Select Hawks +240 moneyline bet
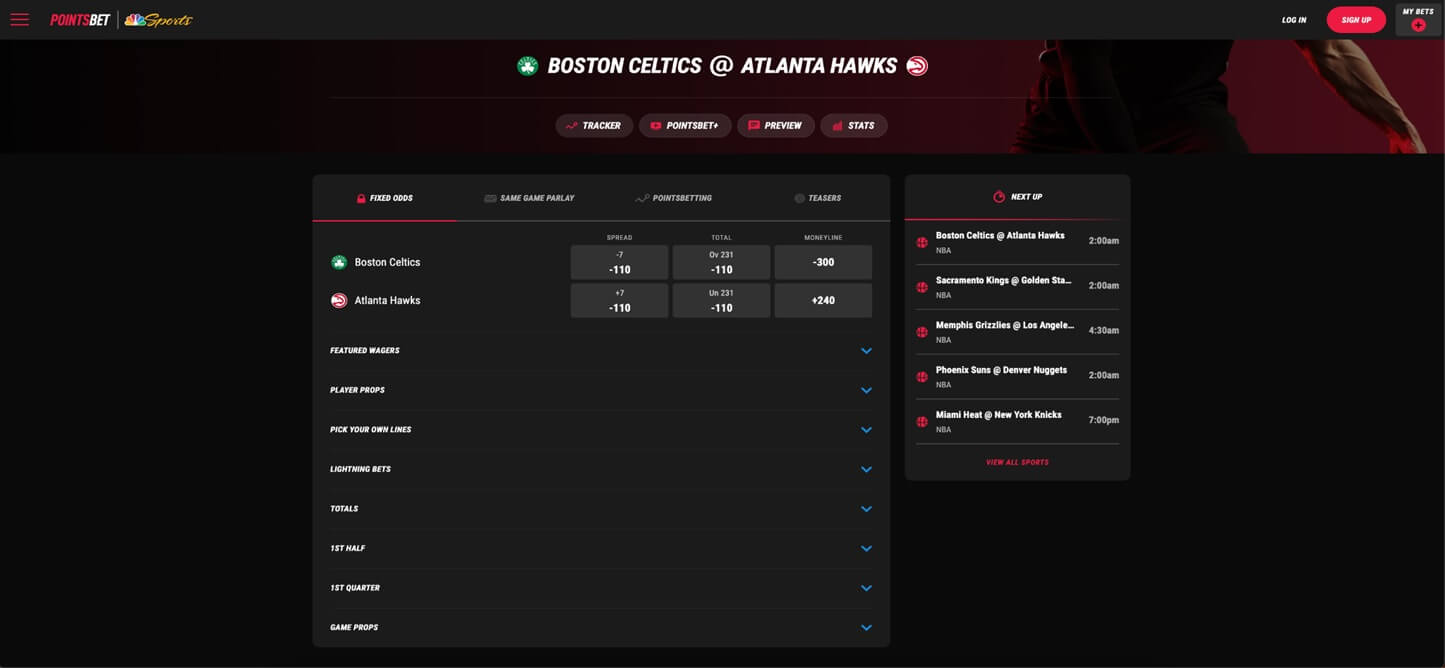Viewport: 1445px width, 668px height. click(x=823, y=300)
